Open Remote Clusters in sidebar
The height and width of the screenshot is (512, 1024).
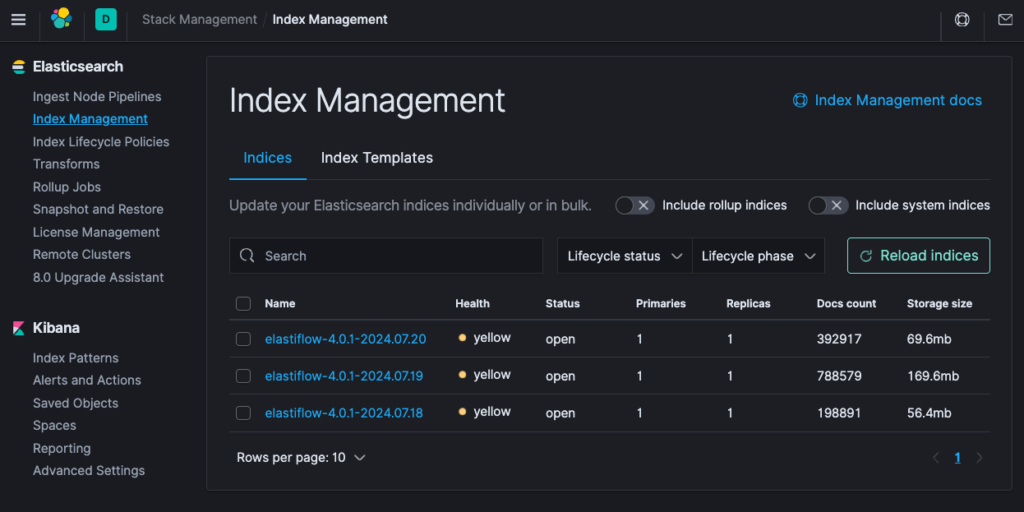(82, 255)
